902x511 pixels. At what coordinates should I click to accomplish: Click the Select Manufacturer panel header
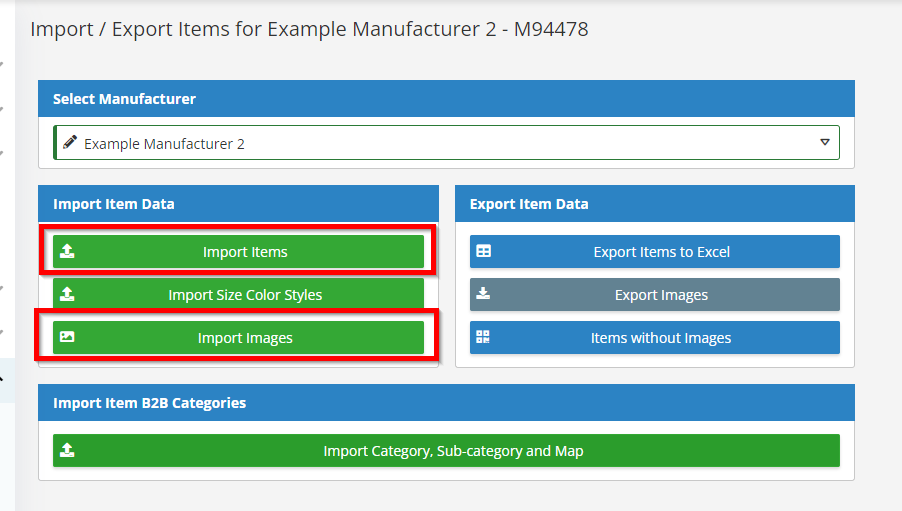pos(446,98)
